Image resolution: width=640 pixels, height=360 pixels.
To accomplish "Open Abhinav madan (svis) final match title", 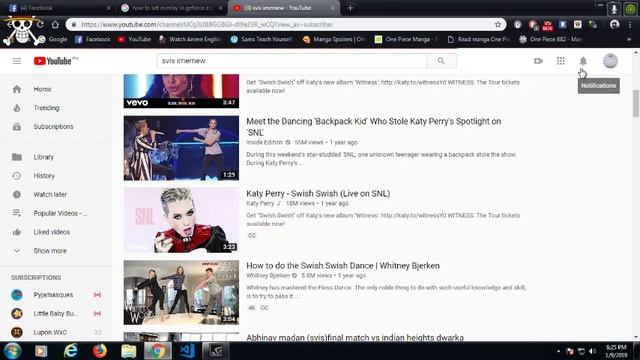I will tap(355, 338).
